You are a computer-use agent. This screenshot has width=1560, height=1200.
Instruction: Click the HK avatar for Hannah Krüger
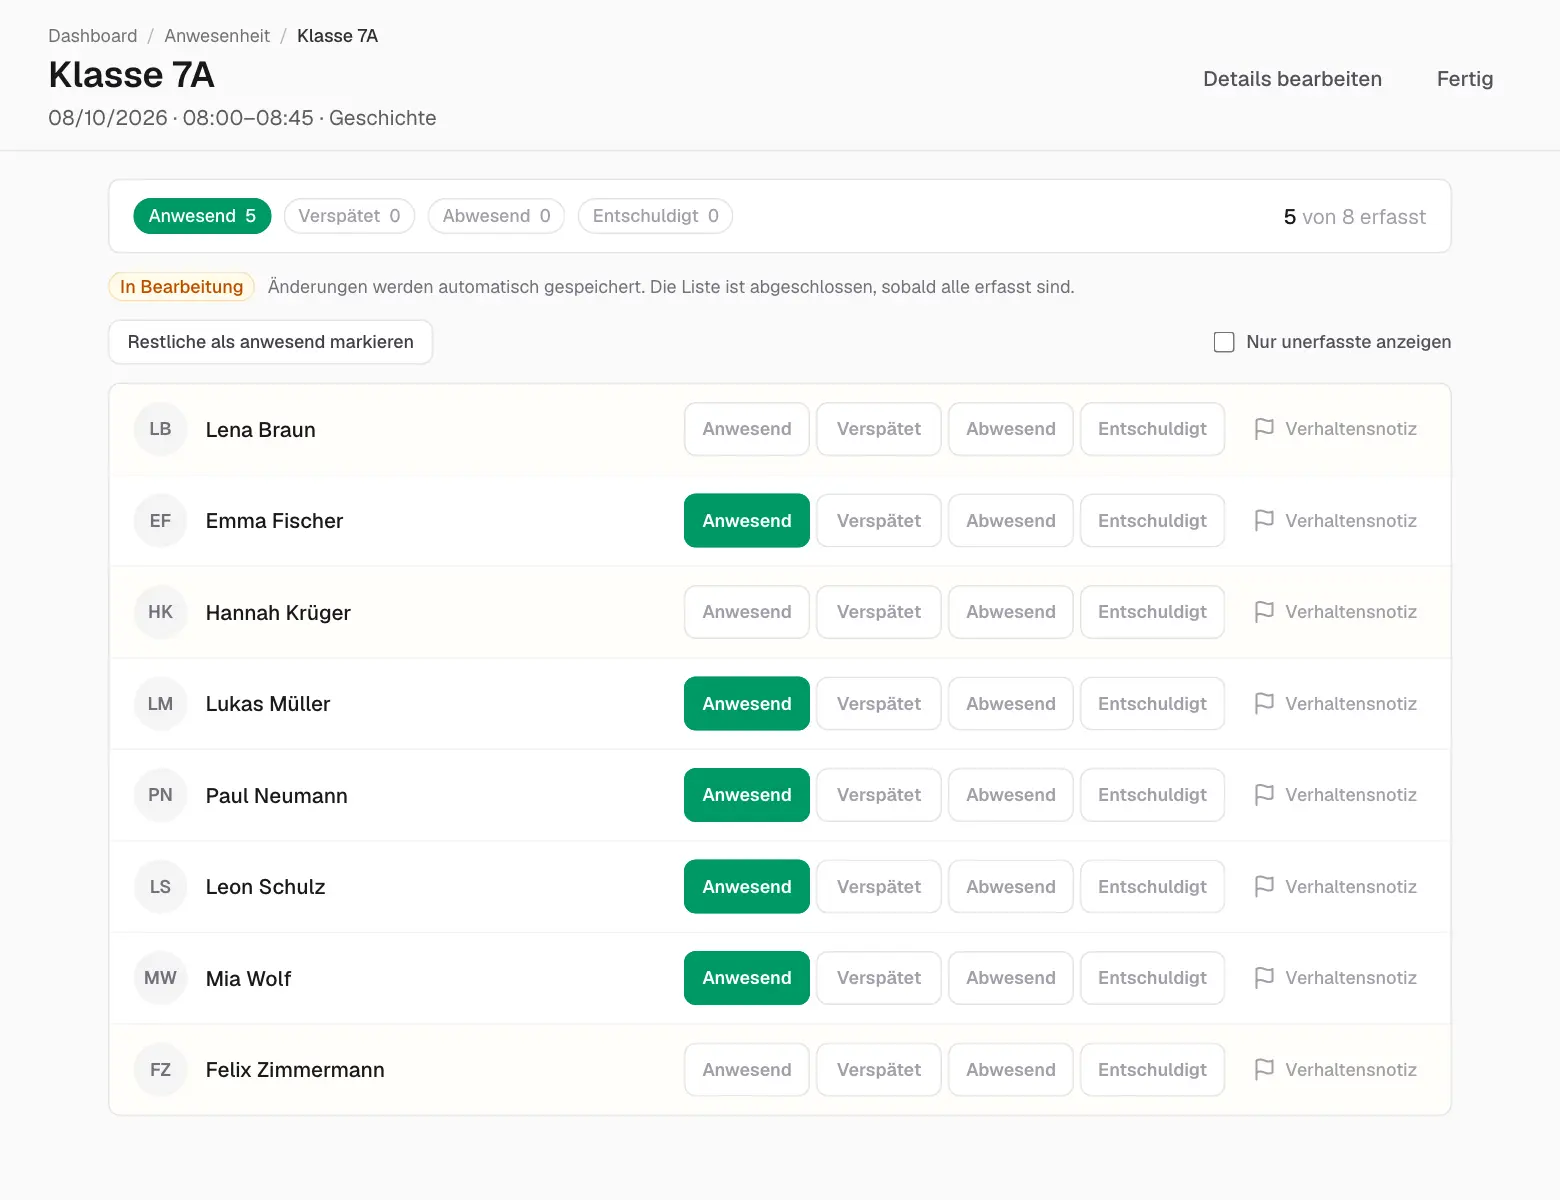point(160,612)
